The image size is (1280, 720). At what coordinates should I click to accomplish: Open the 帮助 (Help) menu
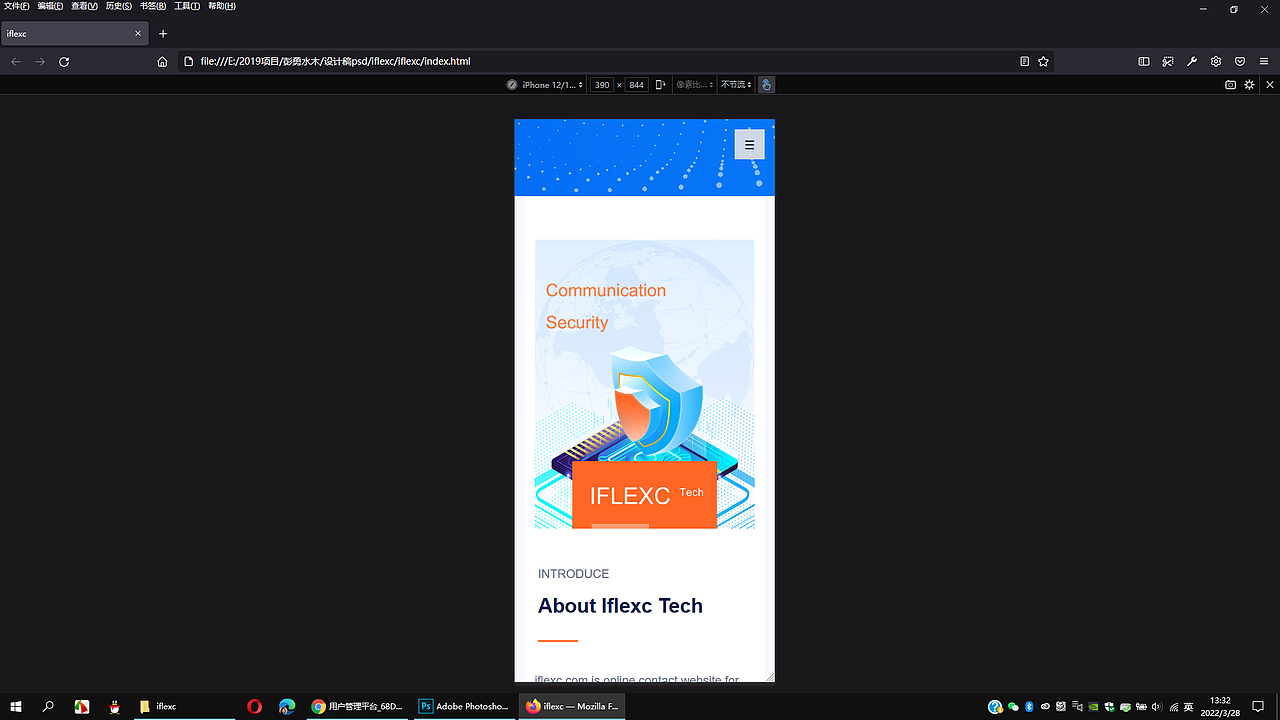pyautogui.click(x=222, y=6)
